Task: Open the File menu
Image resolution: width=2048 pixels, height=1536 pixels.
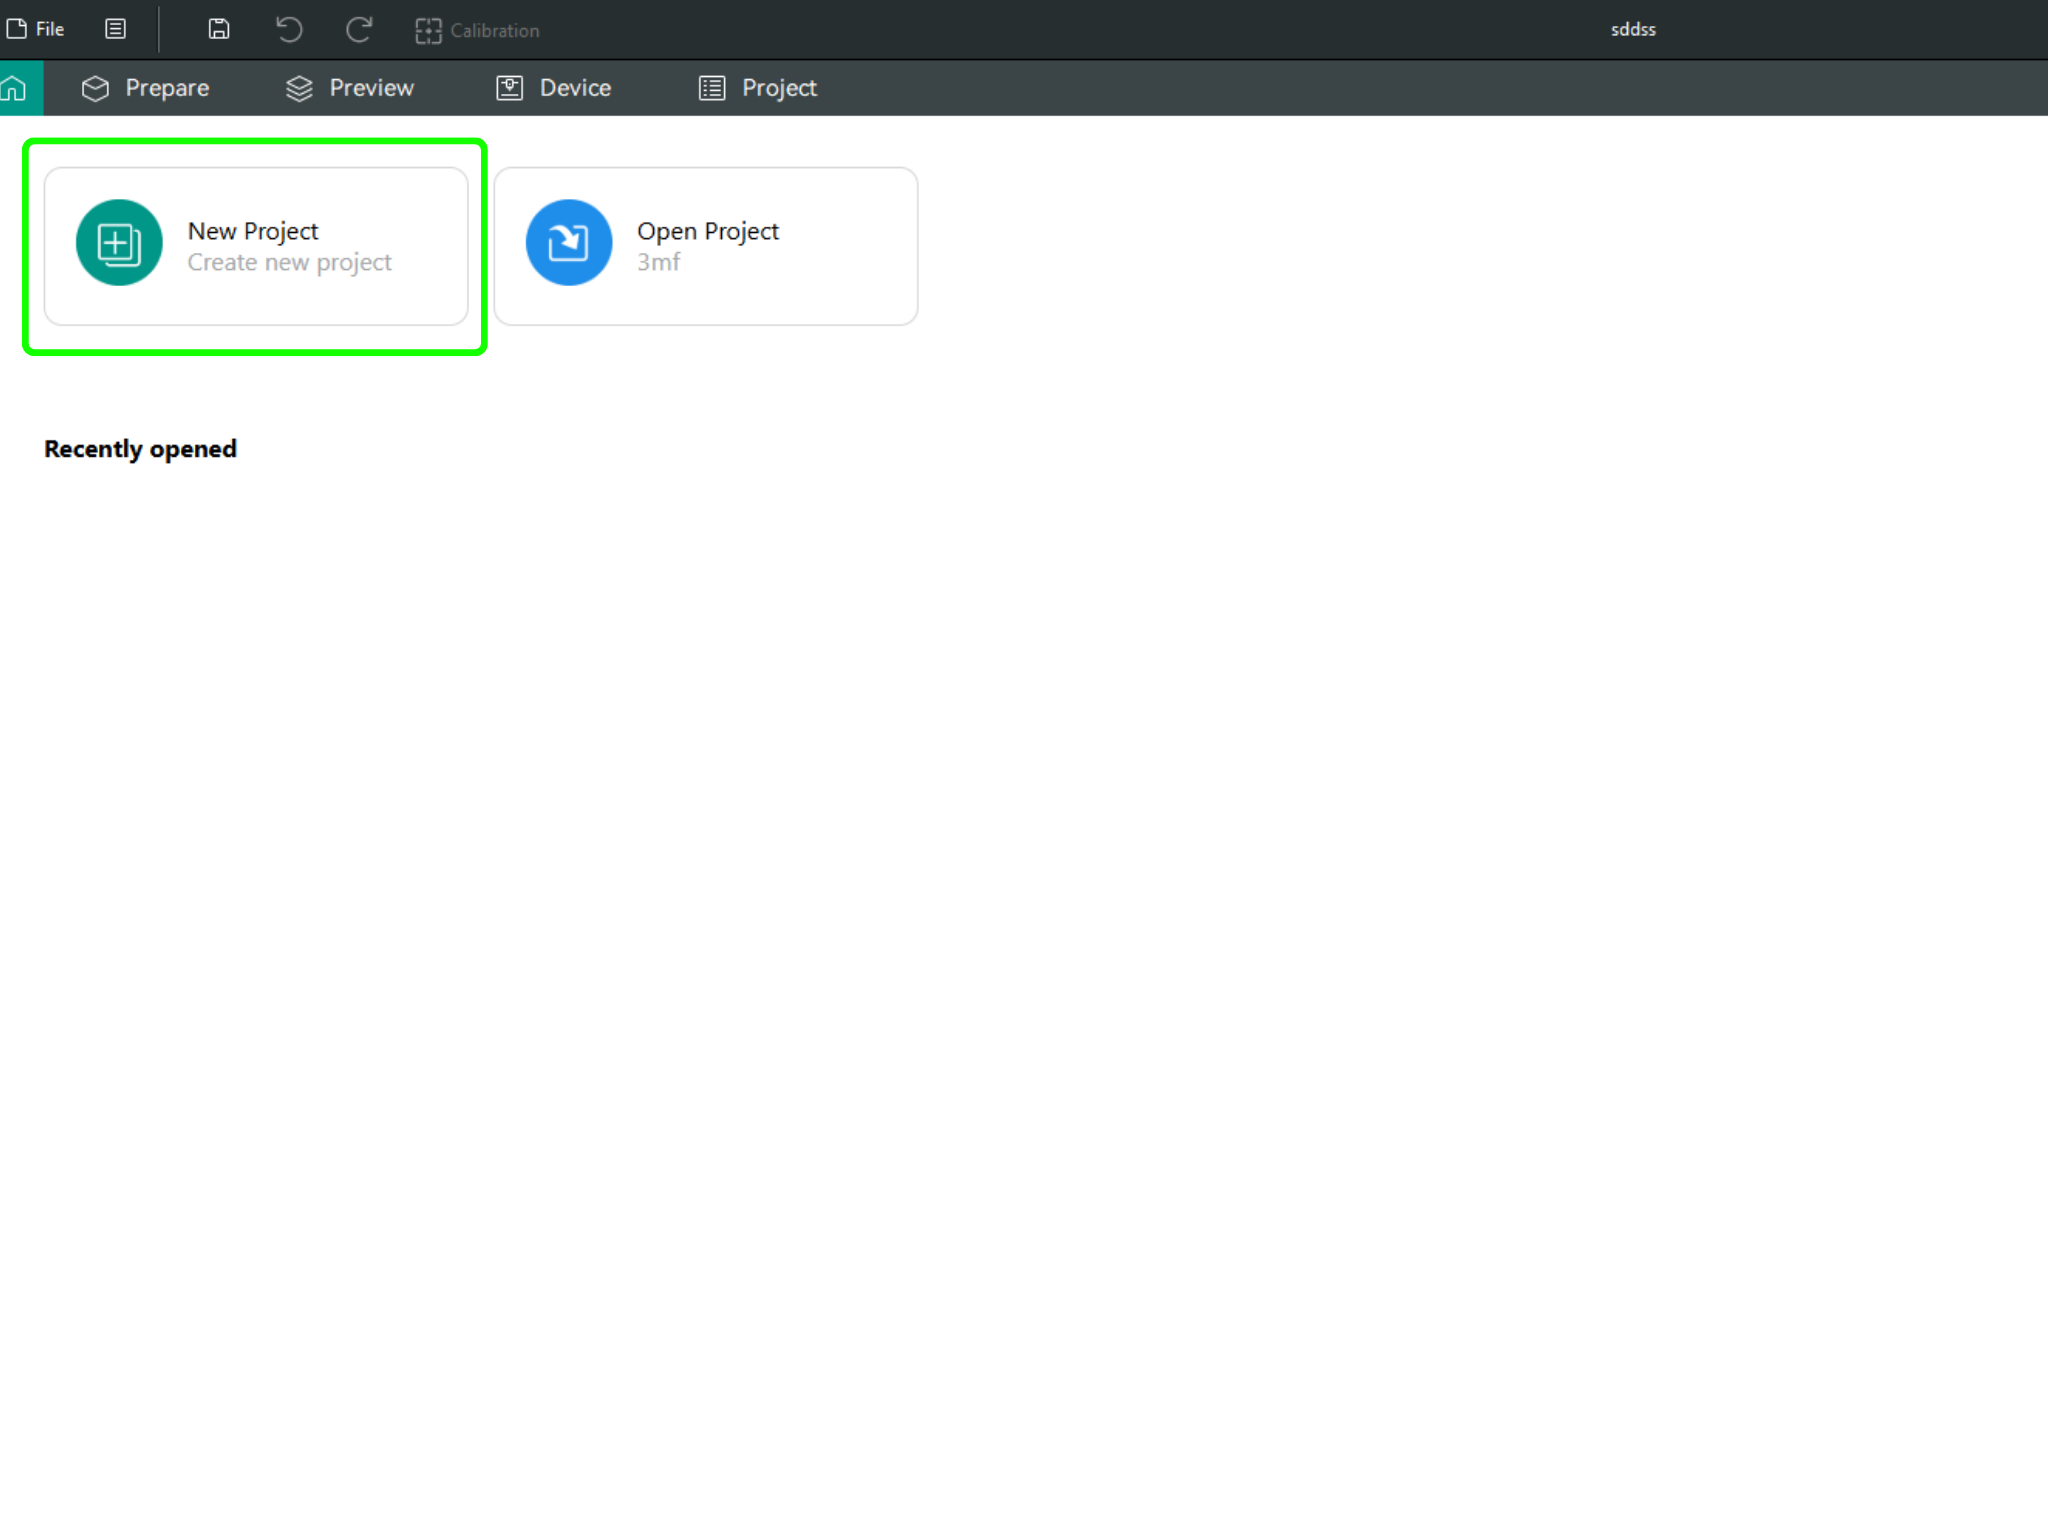Action: point(35,29)
